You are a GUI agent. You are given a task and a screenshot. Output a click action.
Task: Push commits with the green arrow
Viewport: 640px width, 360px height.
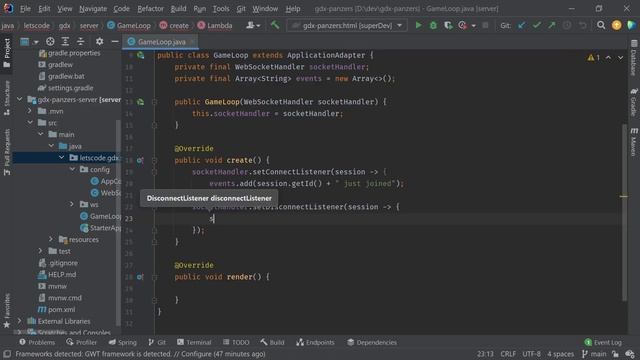551,25
